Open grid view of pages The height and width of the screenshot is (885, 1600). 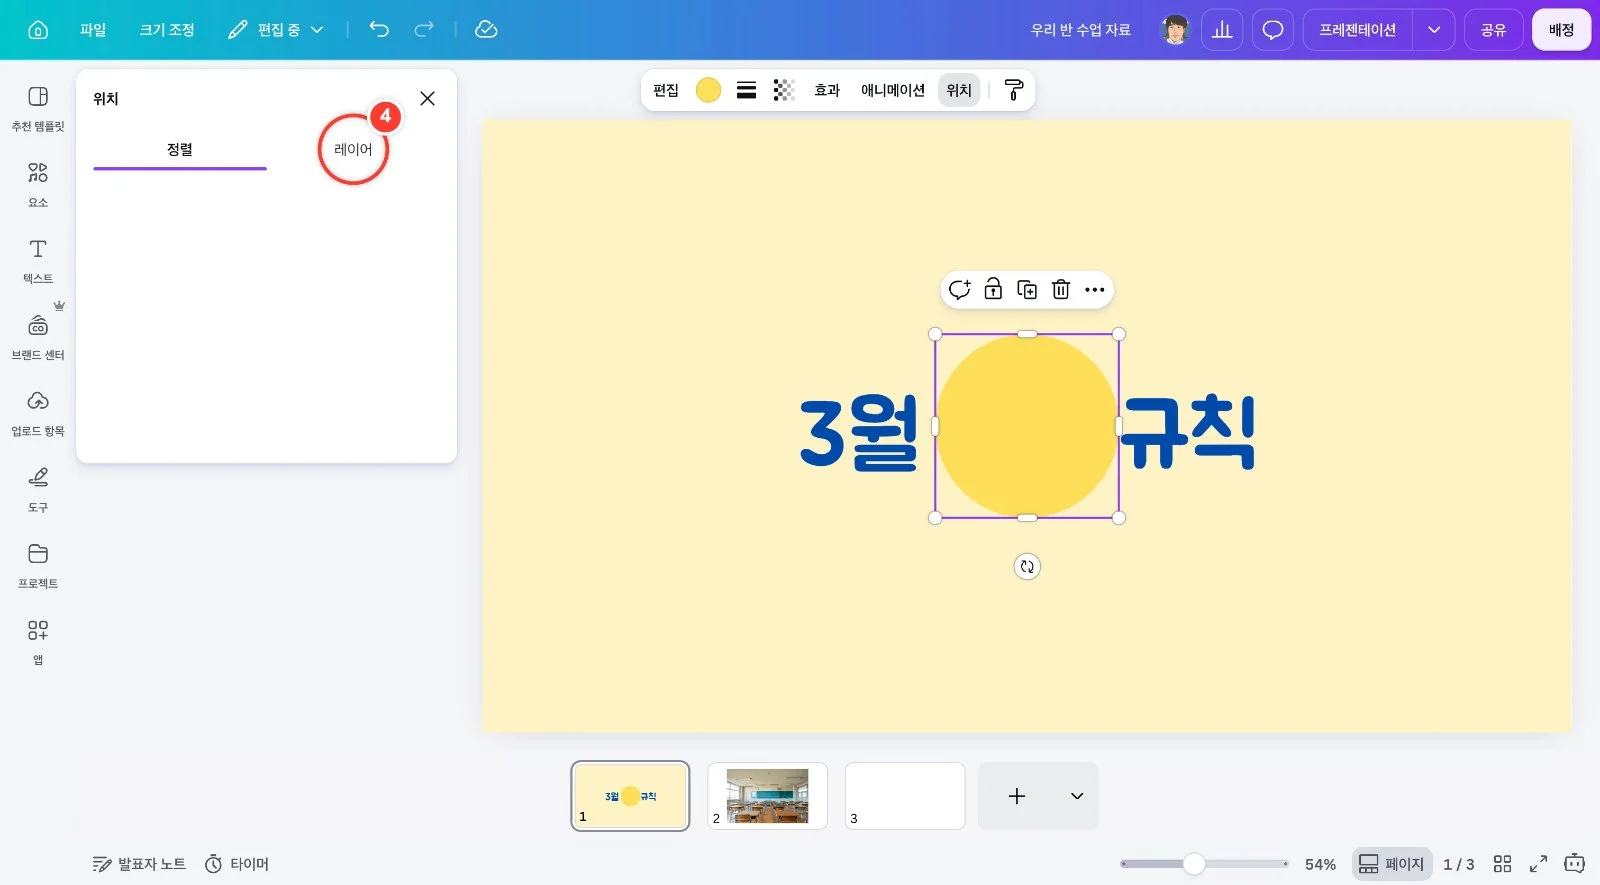click(1502, 864)
